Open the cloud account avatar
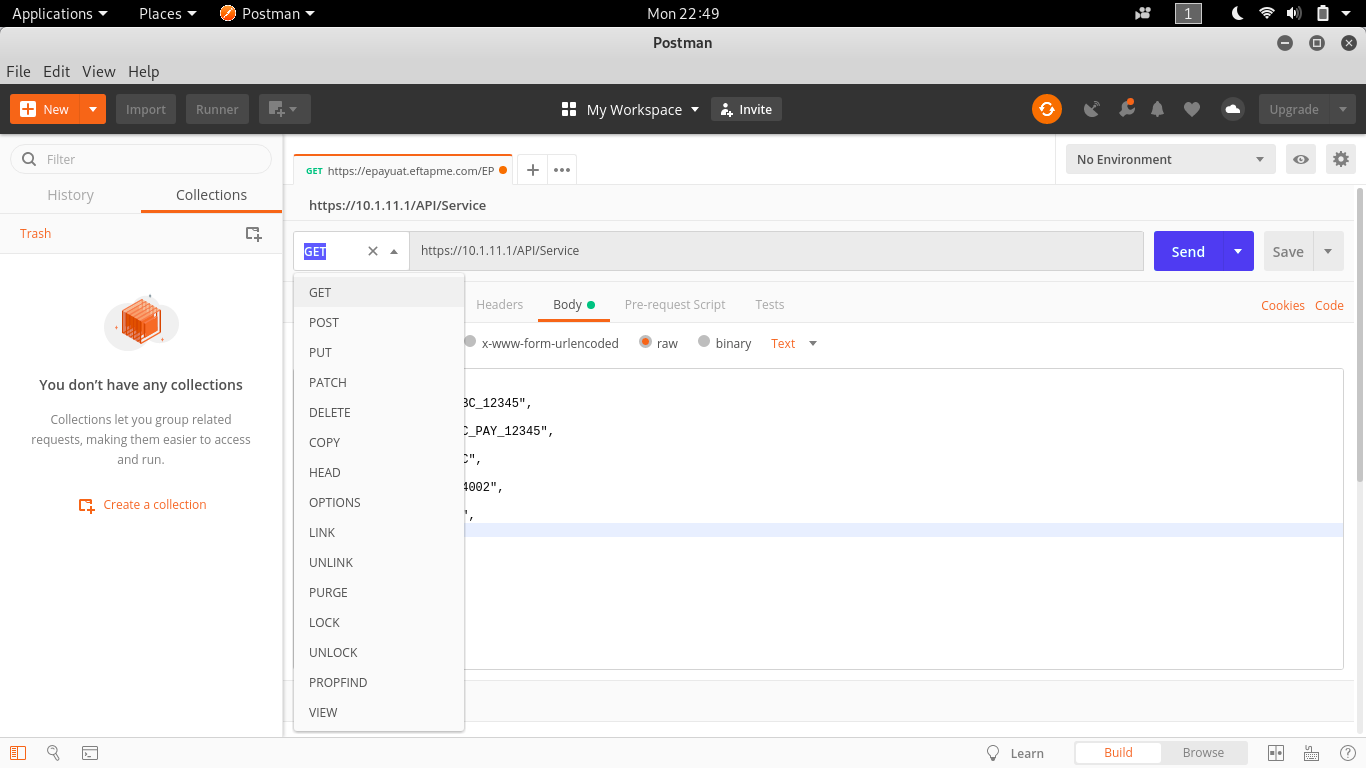Screen dimensions: 1366x768 [x=1232, y=109]
